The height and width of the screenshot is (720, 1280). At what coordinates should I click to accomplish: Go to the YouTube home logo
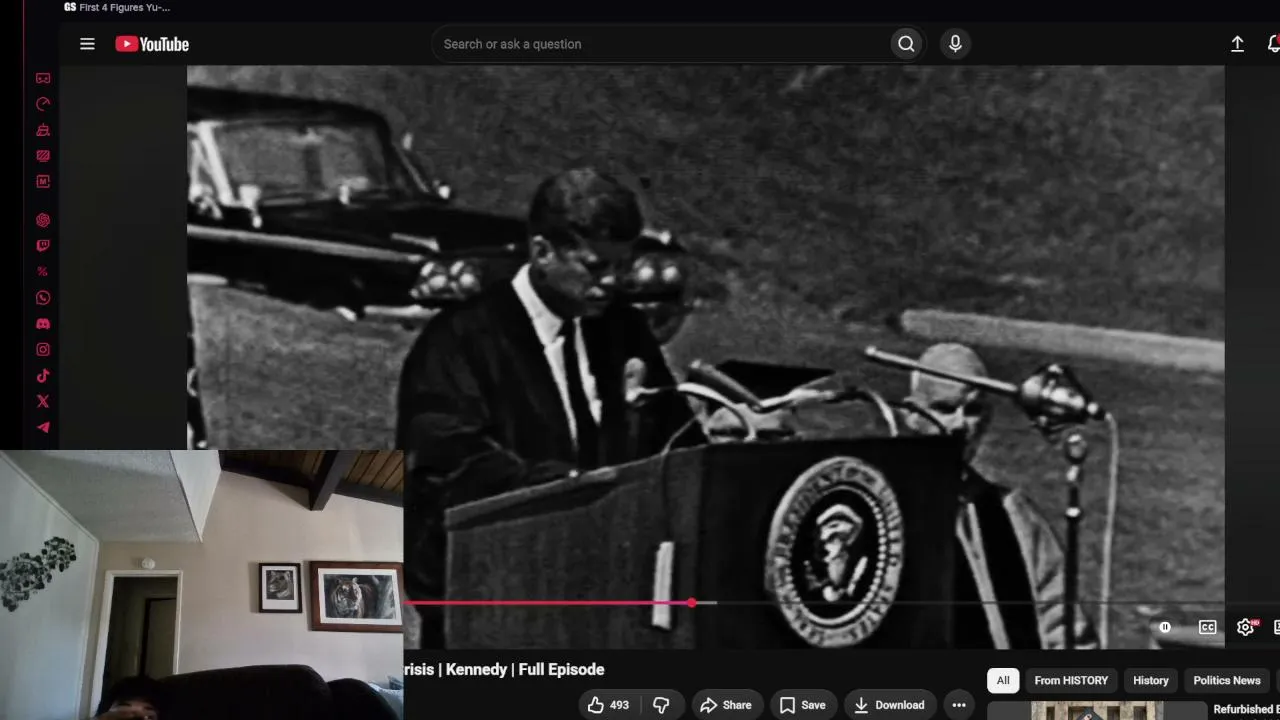(152, 44)
